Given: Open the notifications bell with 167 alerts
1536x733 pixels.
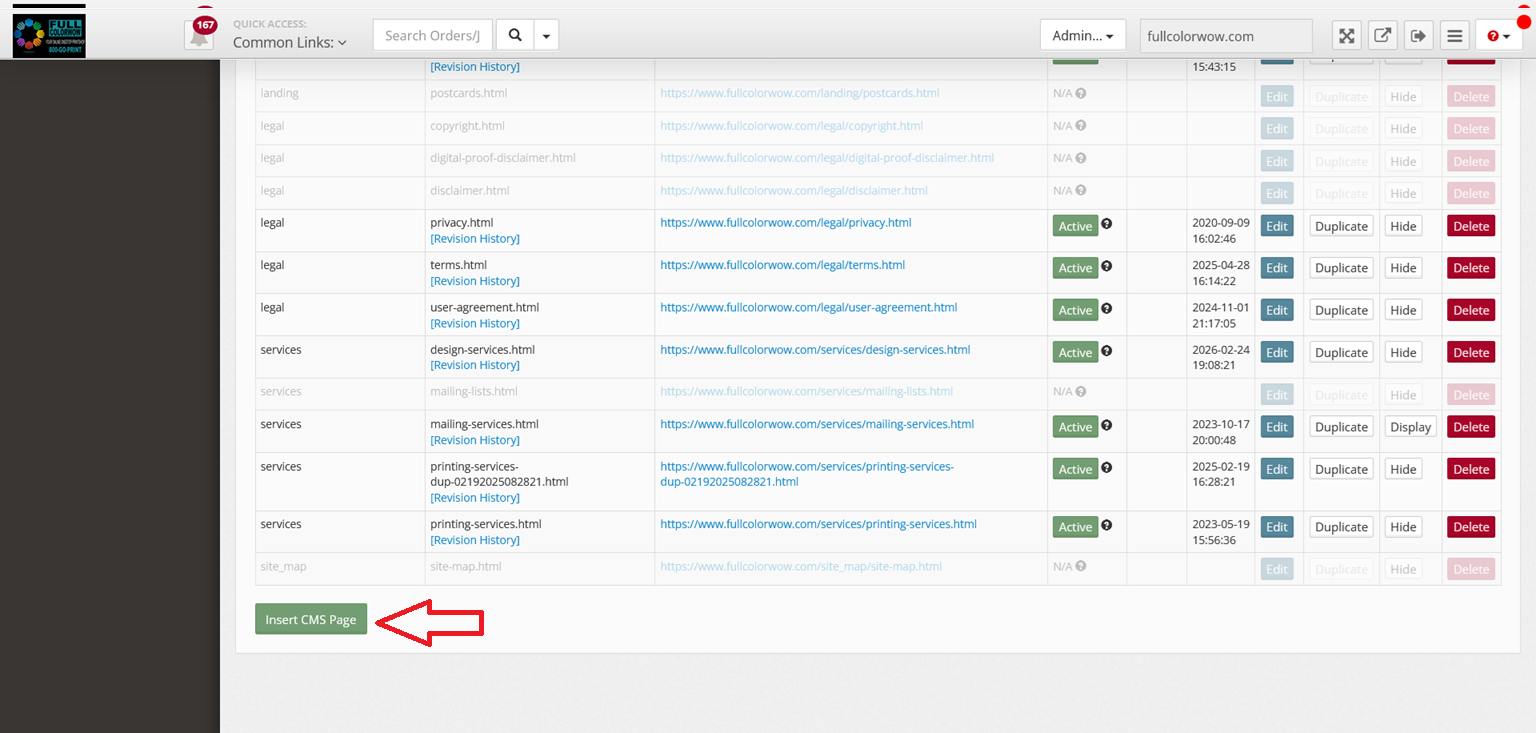Looking at the screenshot, I should tap(200, 36).
